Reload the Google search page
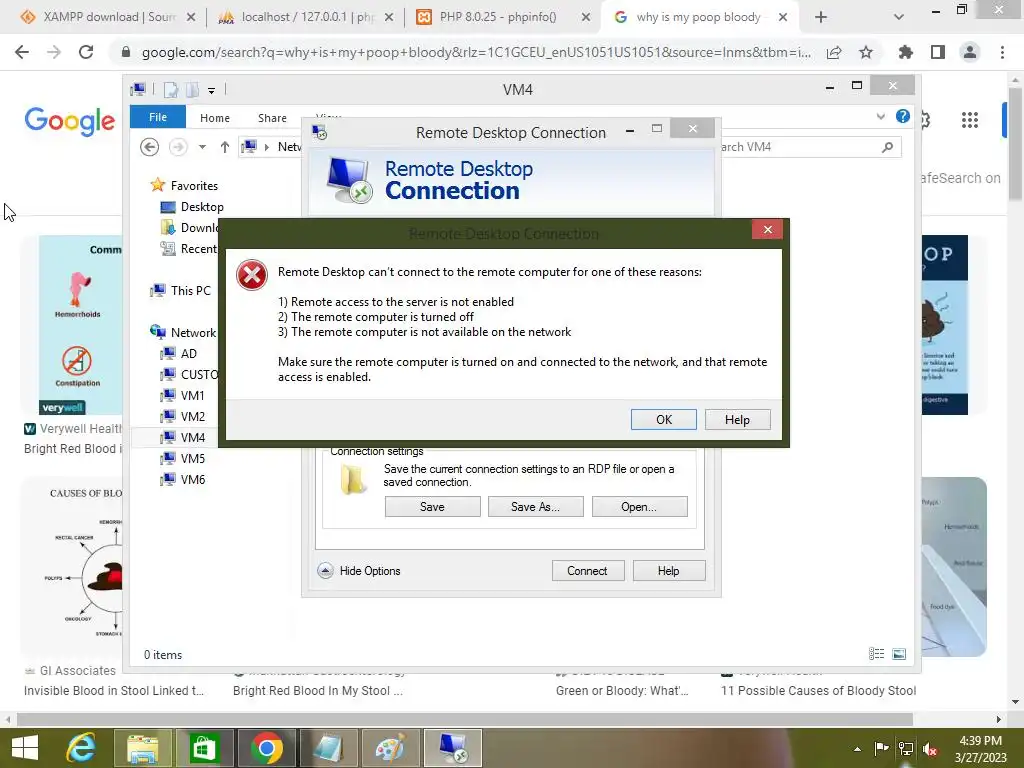Viewport: 1024px width, 768px height. point(86,52)
